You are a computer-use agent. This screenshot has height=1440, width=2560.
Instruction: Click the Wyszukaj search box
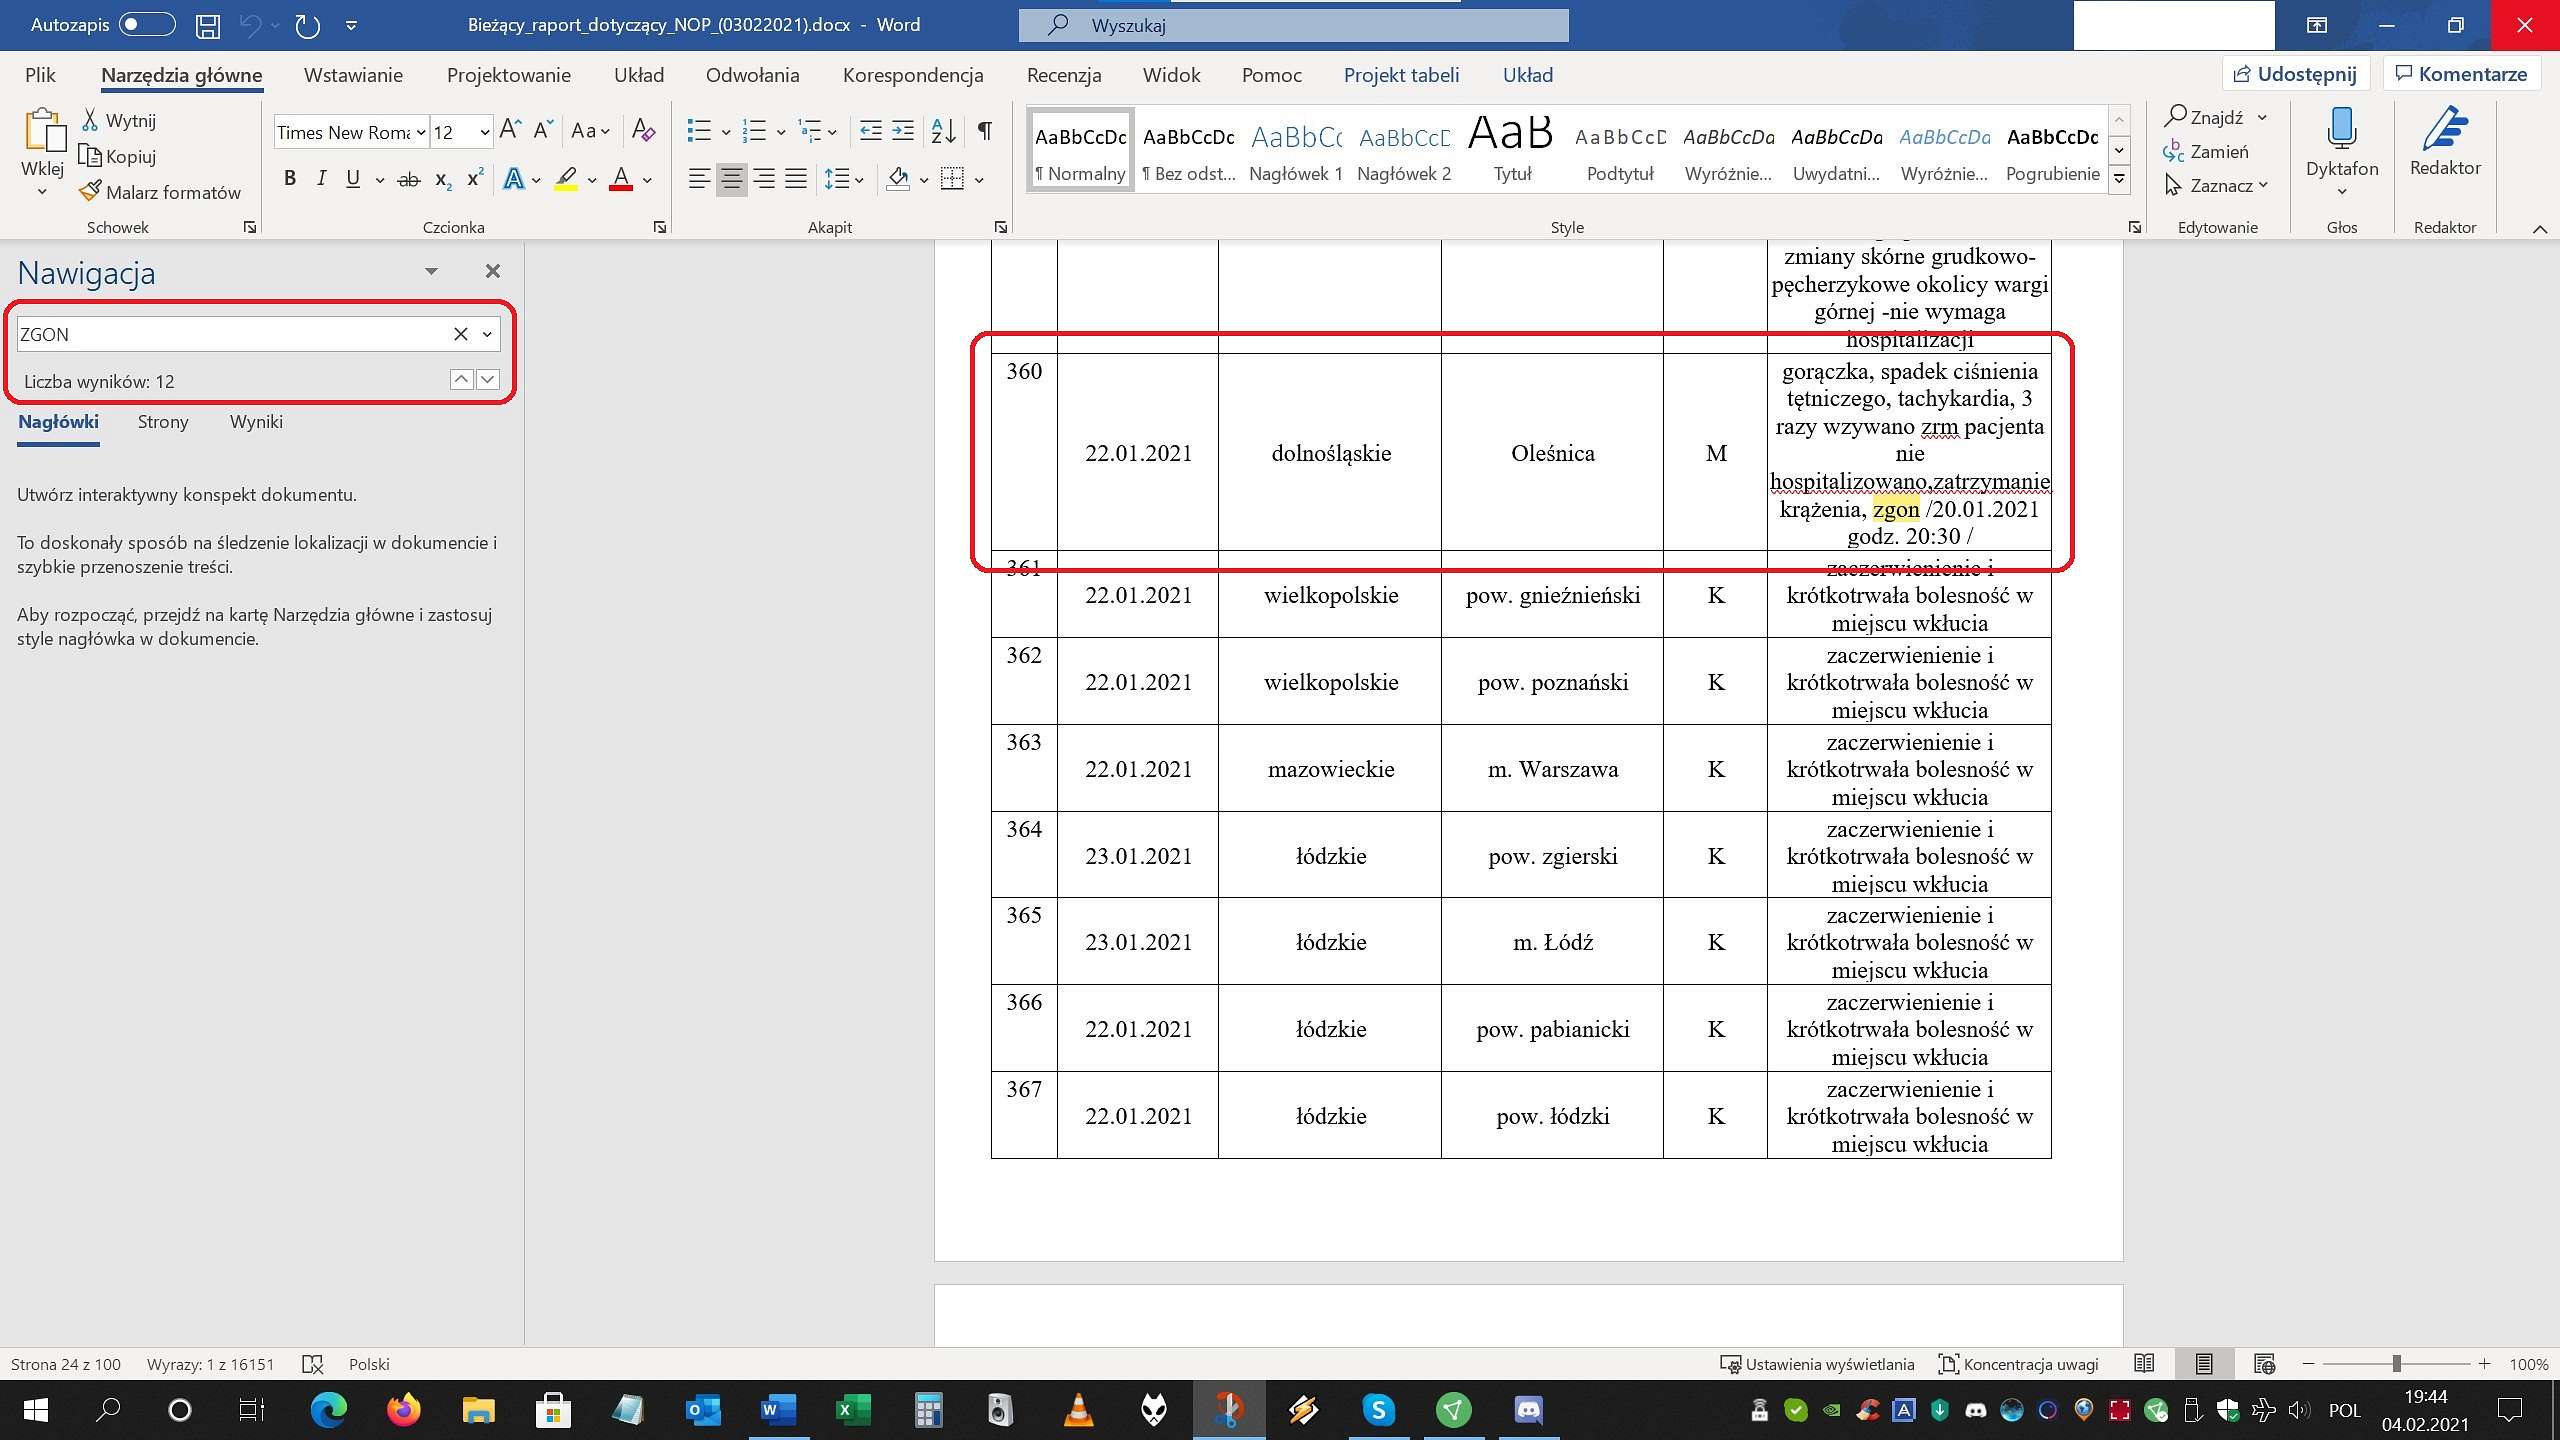tap(1293, 25)
